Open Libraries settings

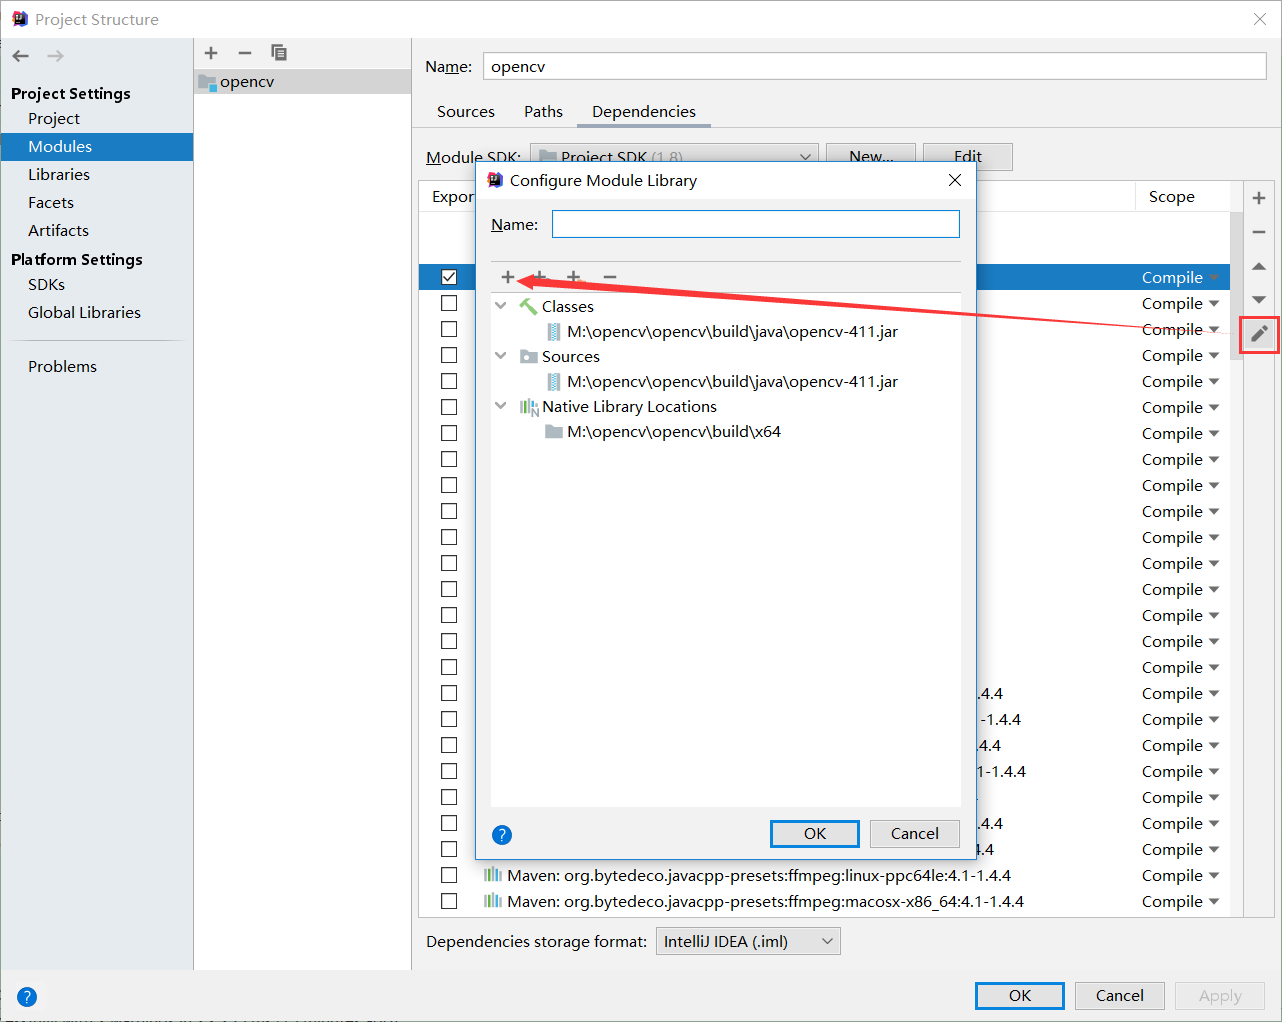[59, 174]
